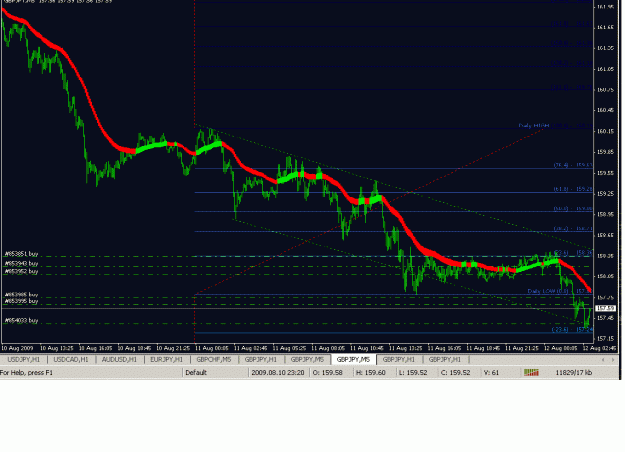This screenshot has height=452, width=625.
Task: Click the current price 157.59 marker
Action: coord(605,309)
